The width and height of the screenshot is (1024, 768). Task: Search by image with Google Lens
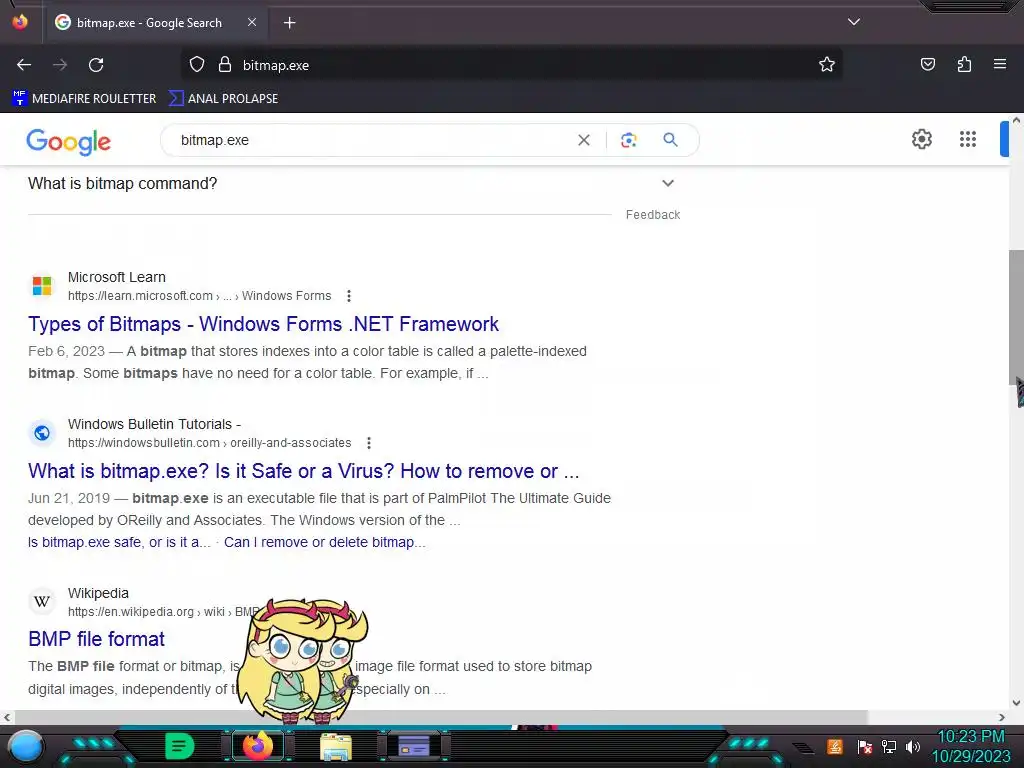coord(628,140)
